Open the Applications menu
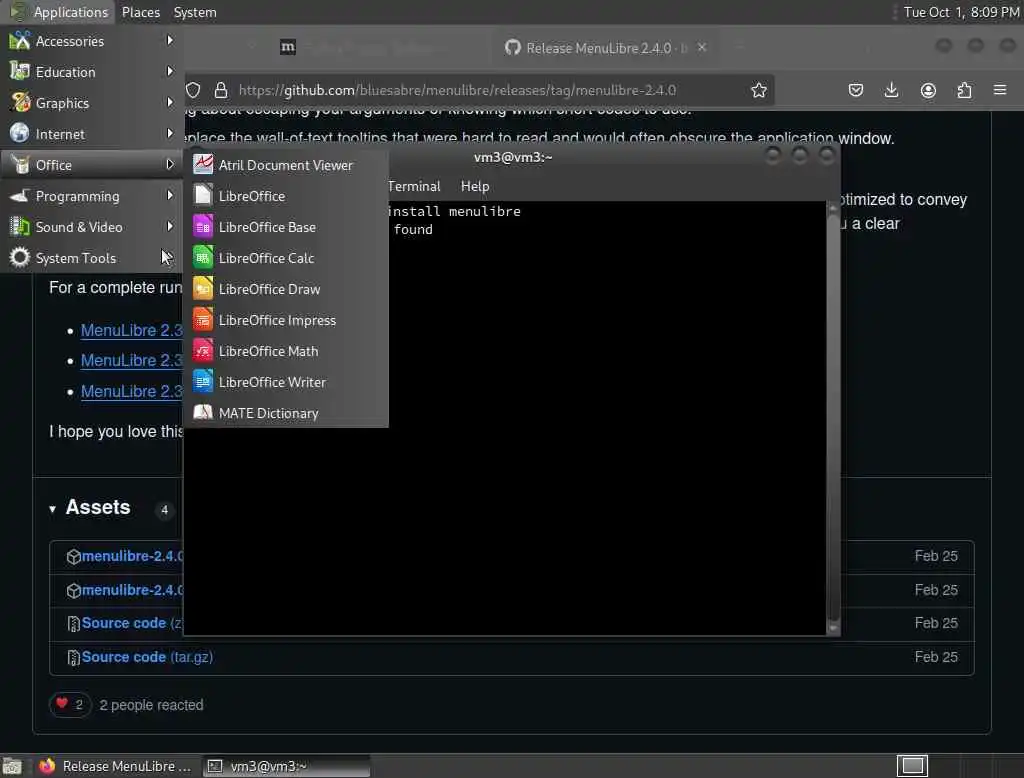This screenshot has width=1024, height=778. click(x=59, y=12)
